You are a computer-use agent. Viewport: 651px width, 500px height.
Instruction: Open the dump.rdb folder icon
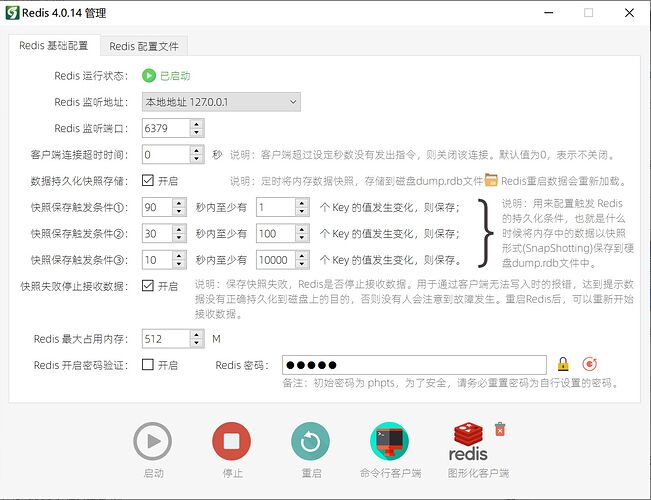(x=491, y=180)
